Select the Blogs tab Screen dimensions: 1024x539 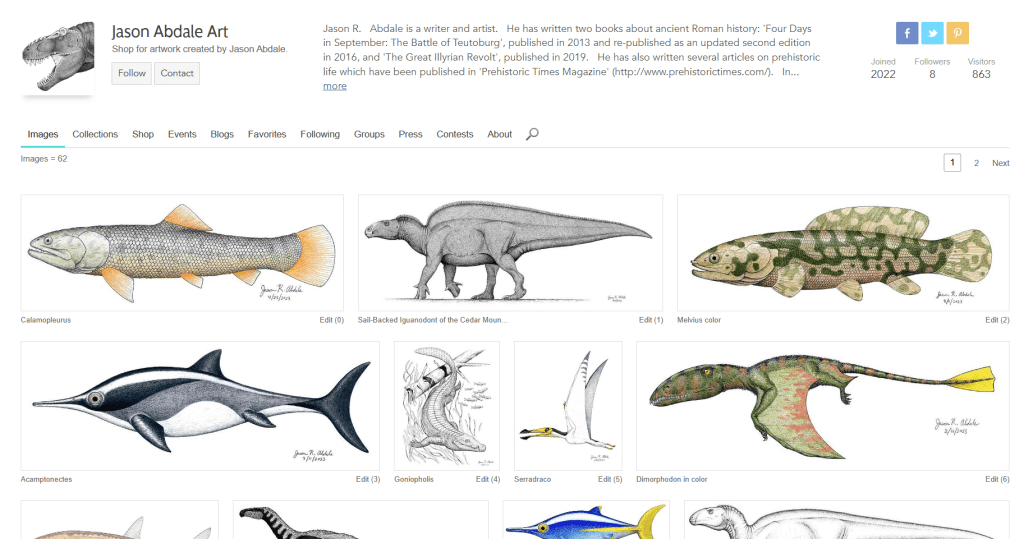point(222,134)
